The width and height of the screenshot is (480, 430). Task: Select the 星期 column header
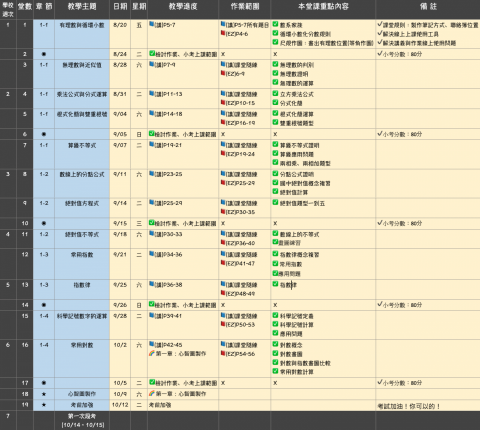(x=139, y=7)
